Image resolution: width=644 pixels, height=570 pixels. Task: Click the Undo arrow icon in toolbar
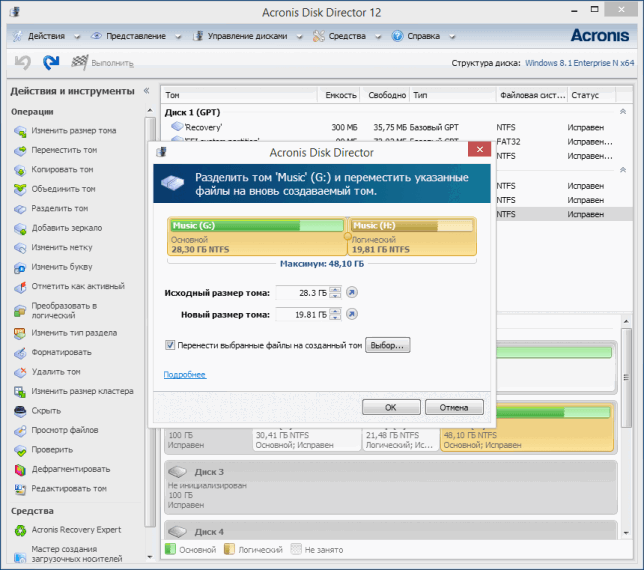click(23, 62)
